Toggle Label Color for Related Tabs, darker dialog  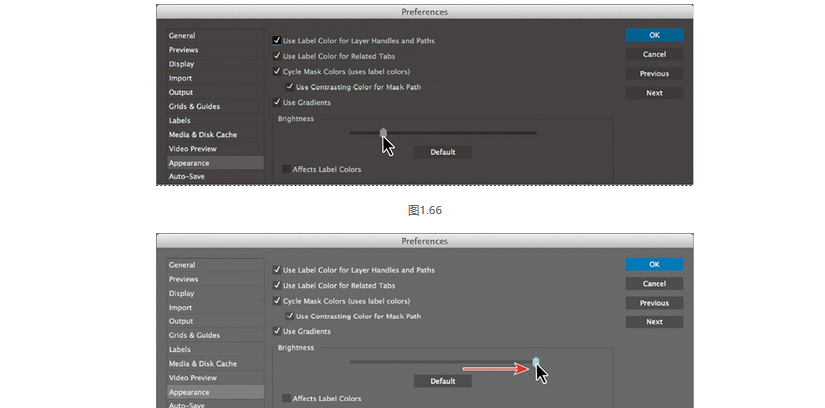coord(277,56)
